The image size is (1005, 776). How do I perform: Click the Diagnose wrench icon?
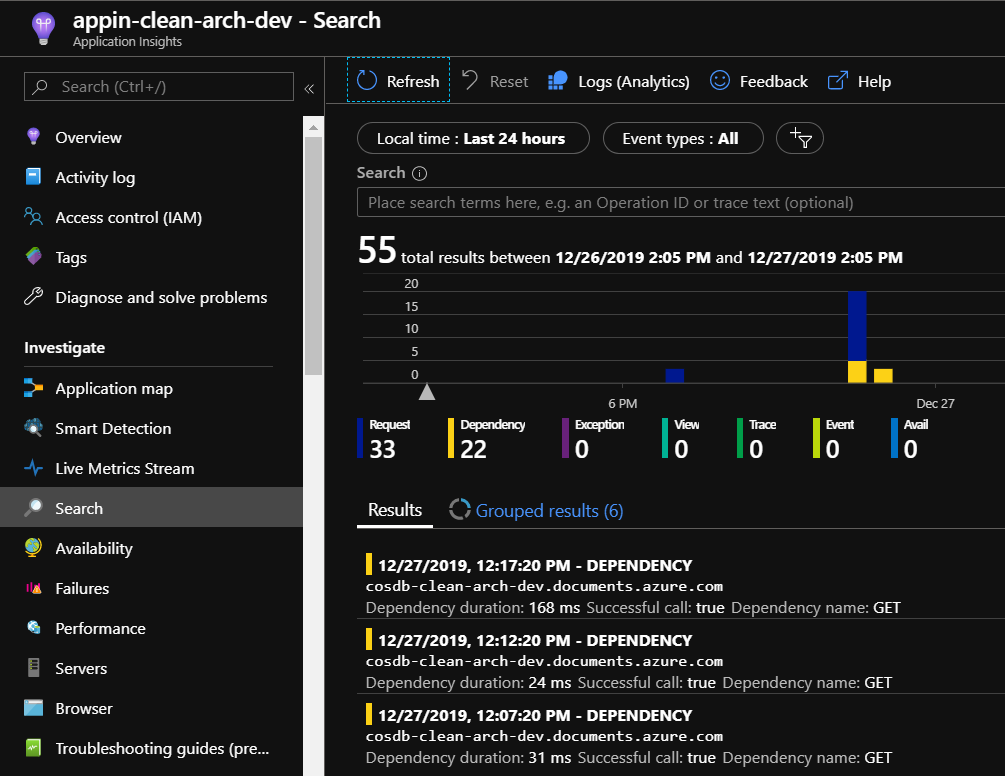[33, 296]
